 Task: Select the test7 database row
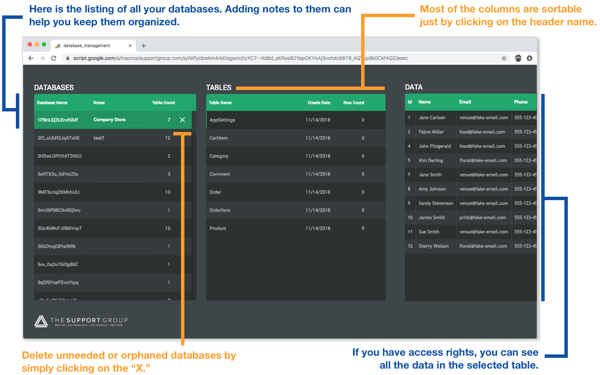click(x=108, y=138)
